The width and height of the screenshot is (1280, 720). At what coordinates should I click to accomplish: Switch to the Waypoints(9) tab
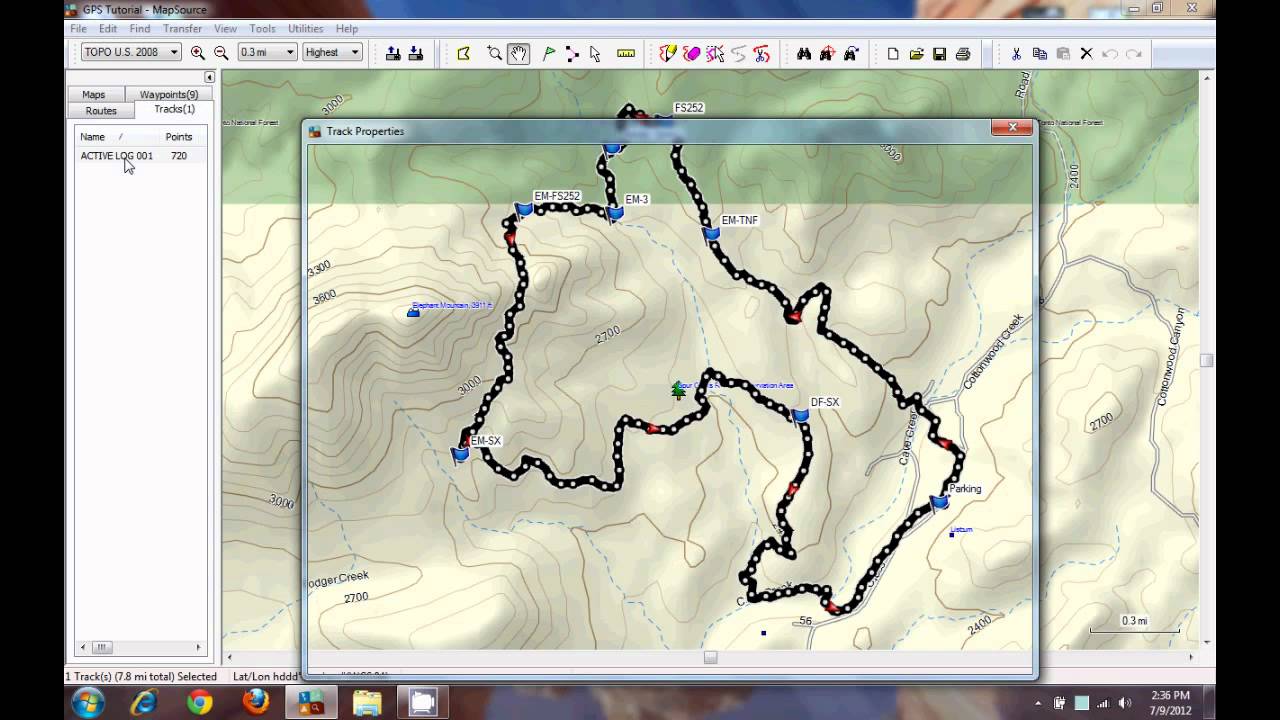[168, 94]
